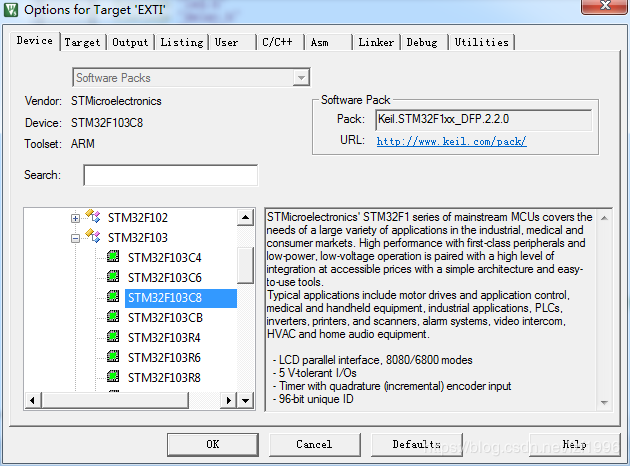This screenshot has width=630, height=466.
Task: Switch to the Linker tab
Action: tap(376, 42)
